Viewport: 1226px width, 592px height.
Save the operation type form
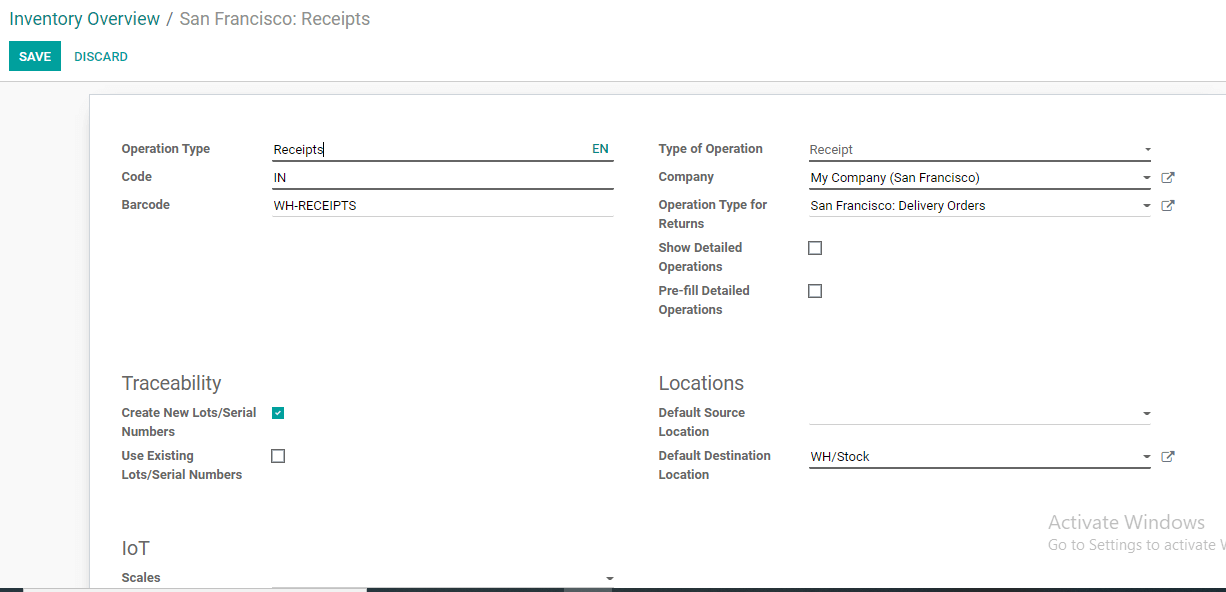point(35,57)
